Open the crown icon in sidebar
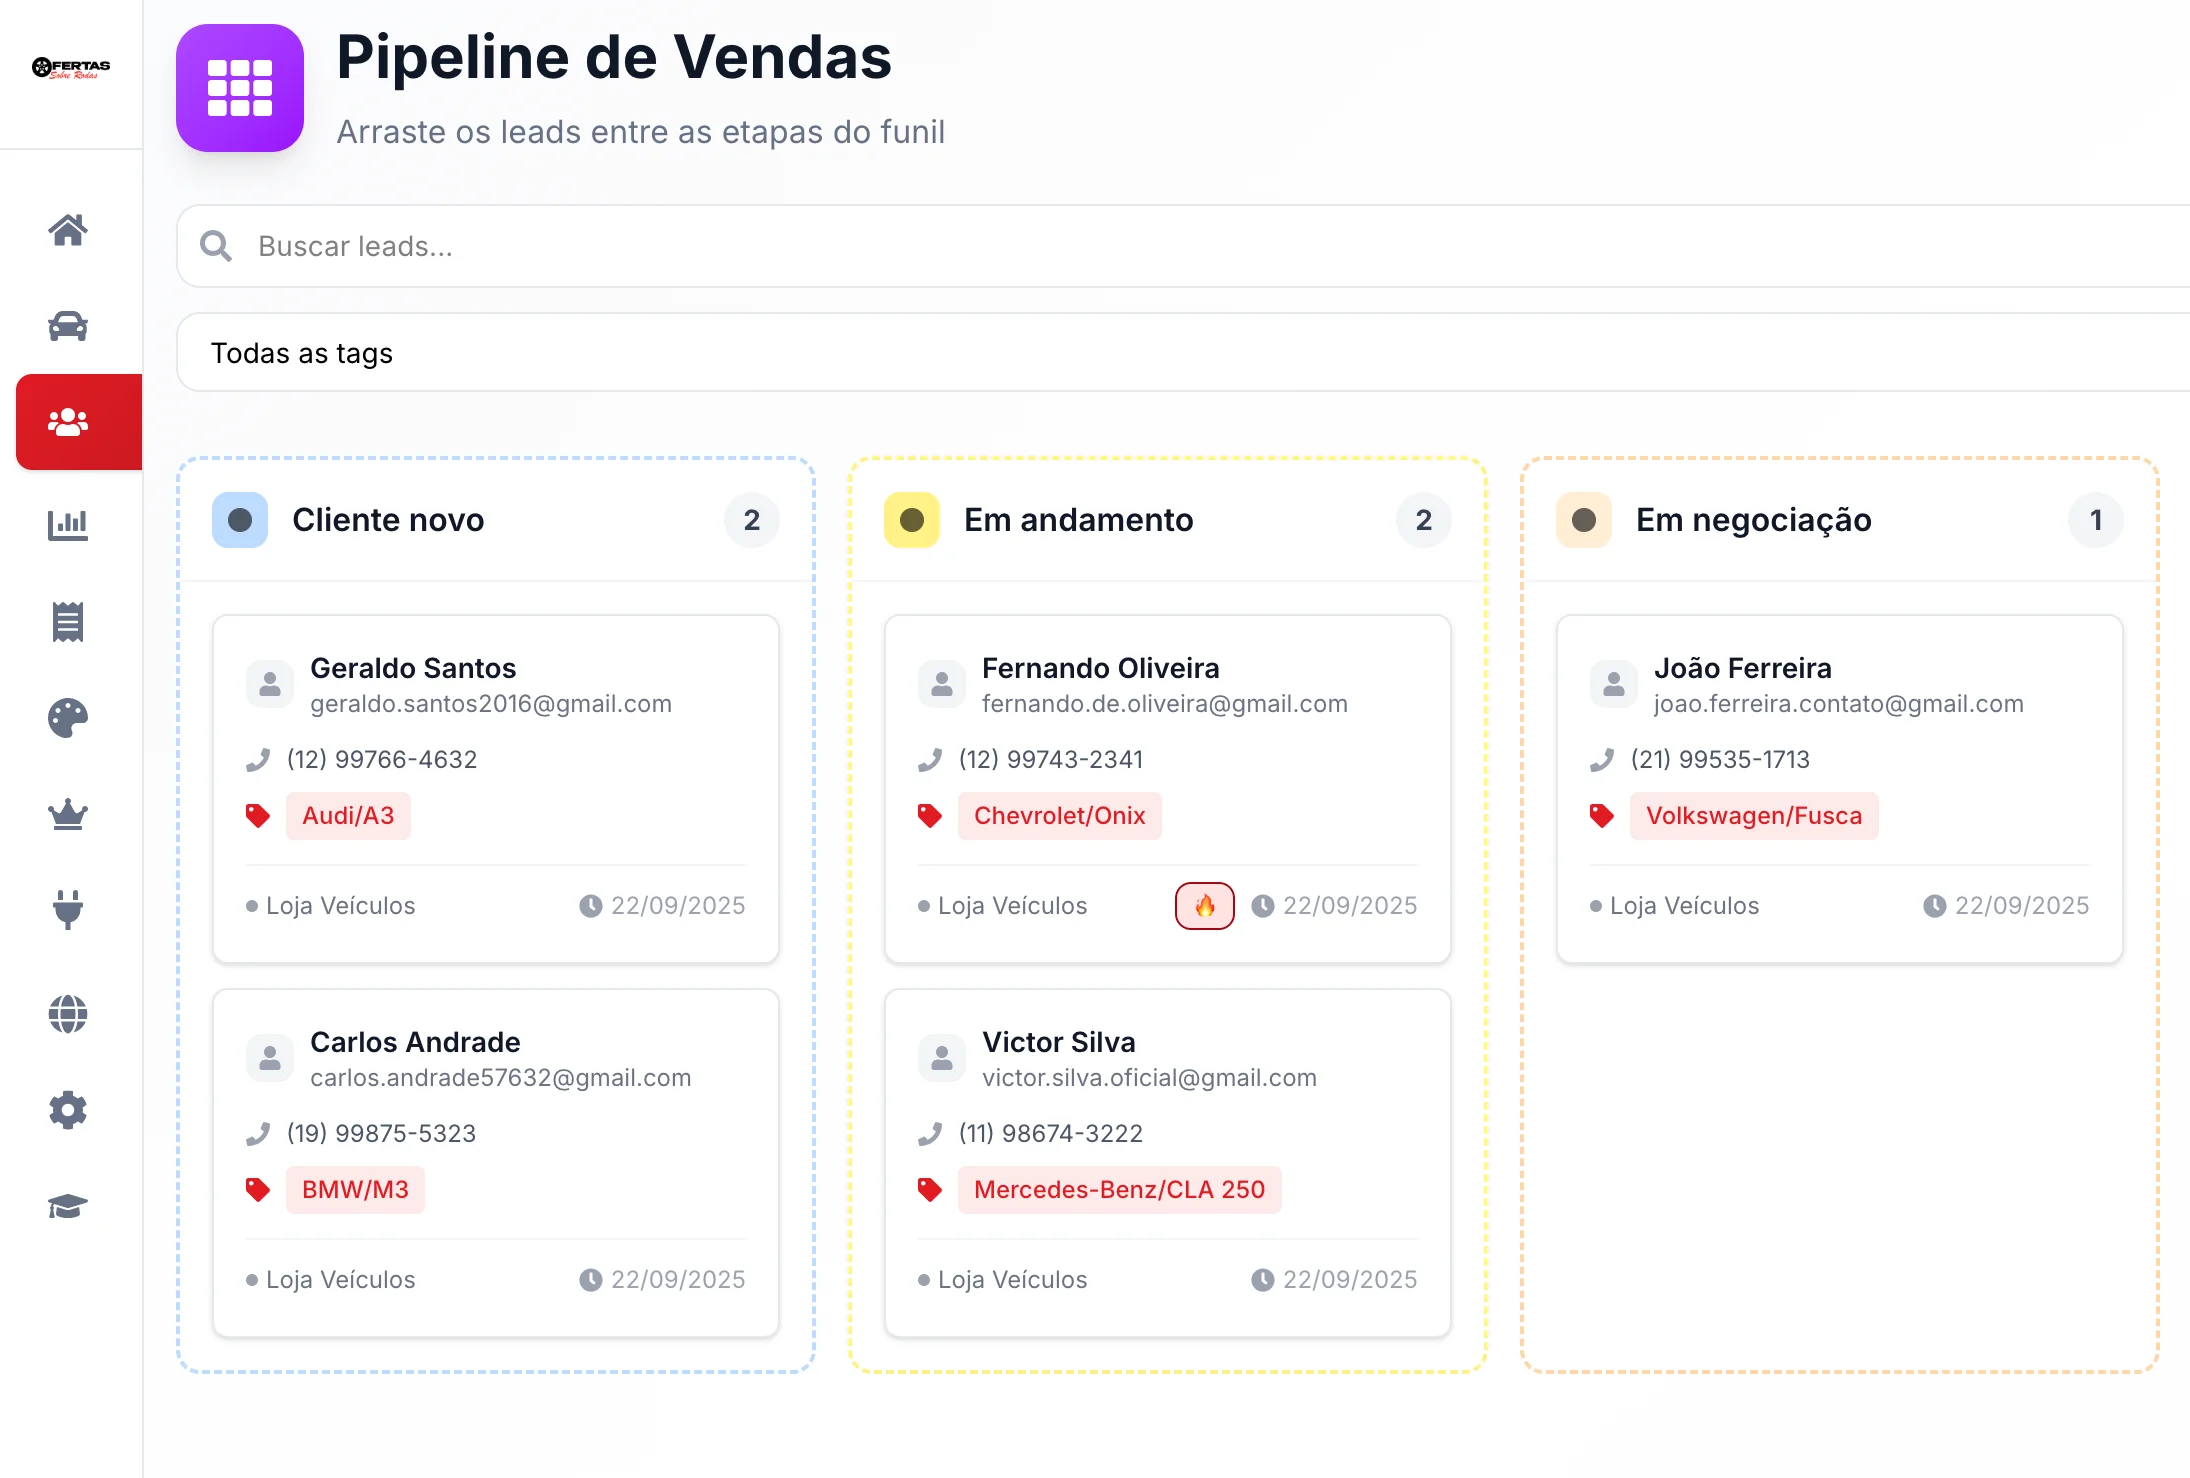This screenshot has height=1478, width=2190. tap(68, 814)
